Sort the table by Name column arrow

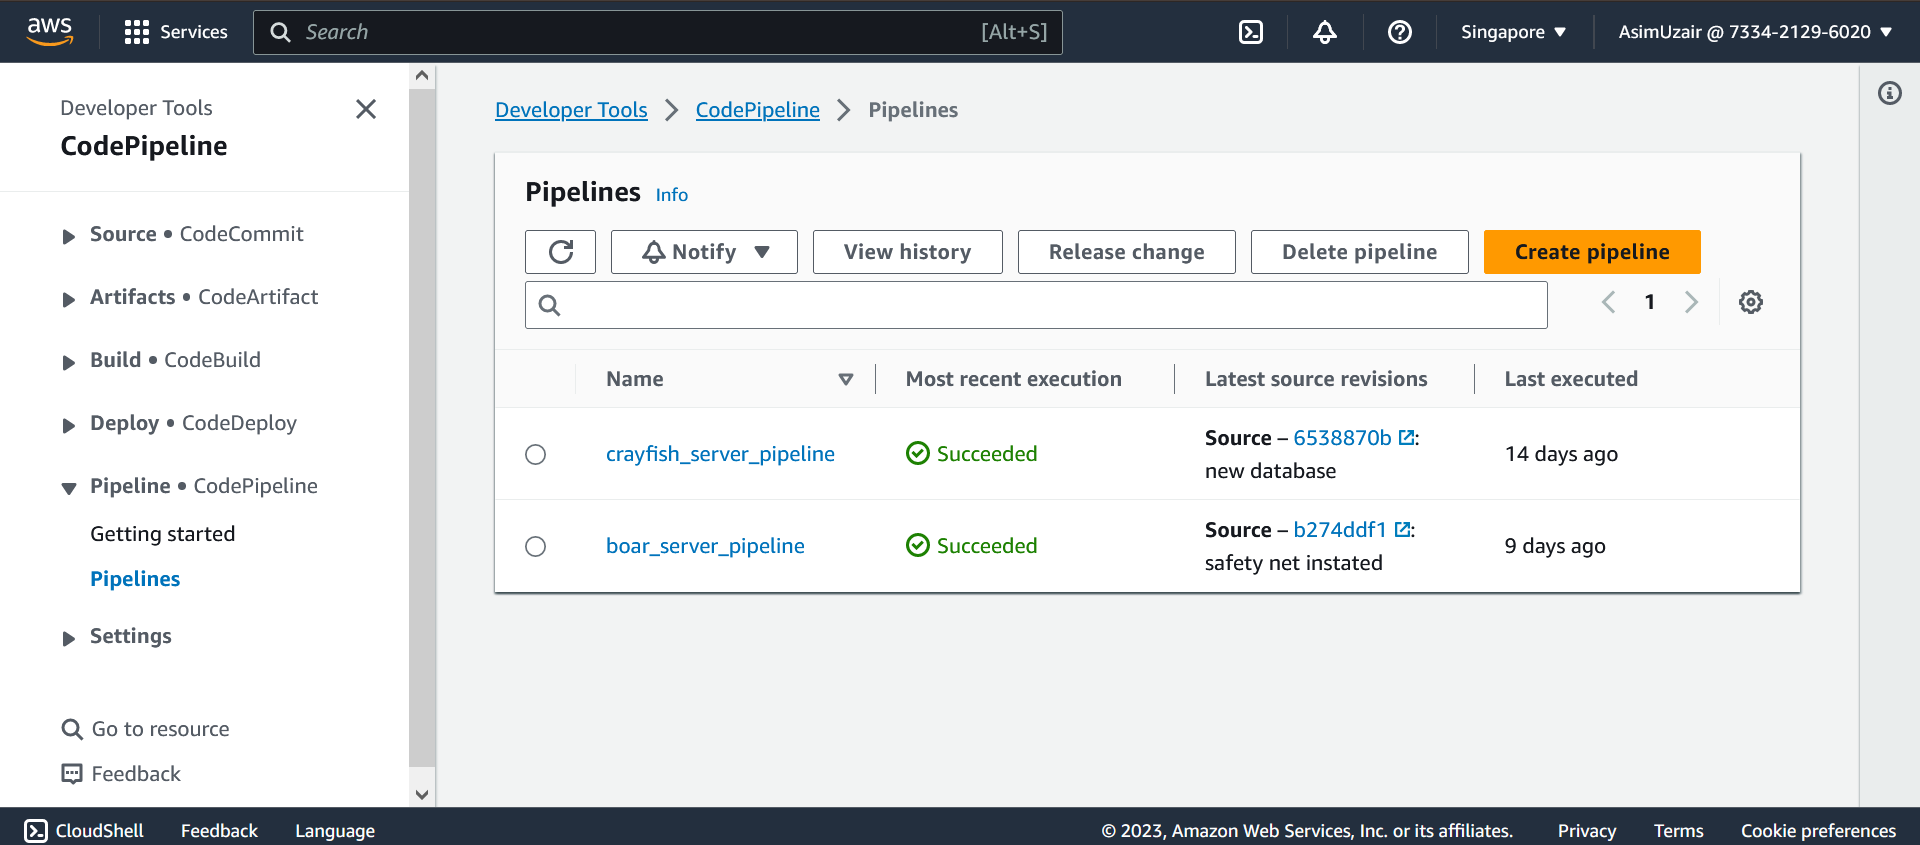click(846, 379)
